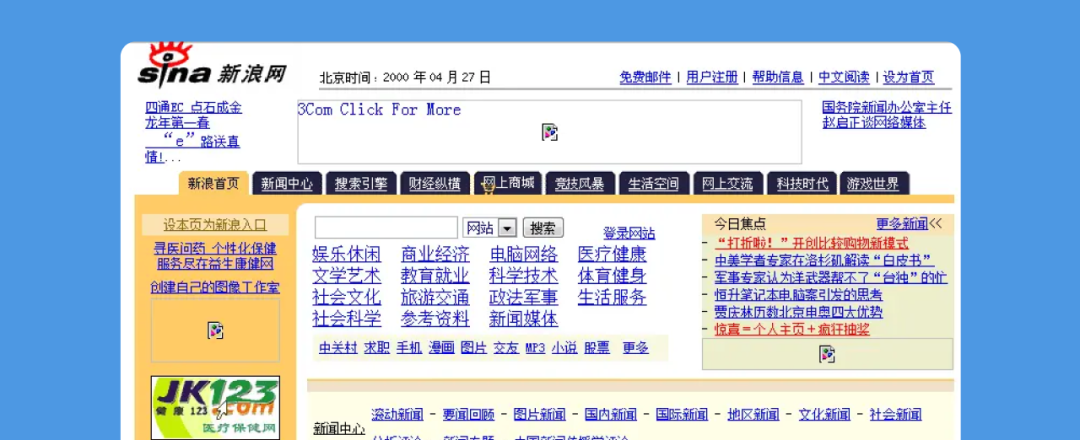Click the 求职 quick link
The height and width of the screenshot is (440, 1080).
377,348
